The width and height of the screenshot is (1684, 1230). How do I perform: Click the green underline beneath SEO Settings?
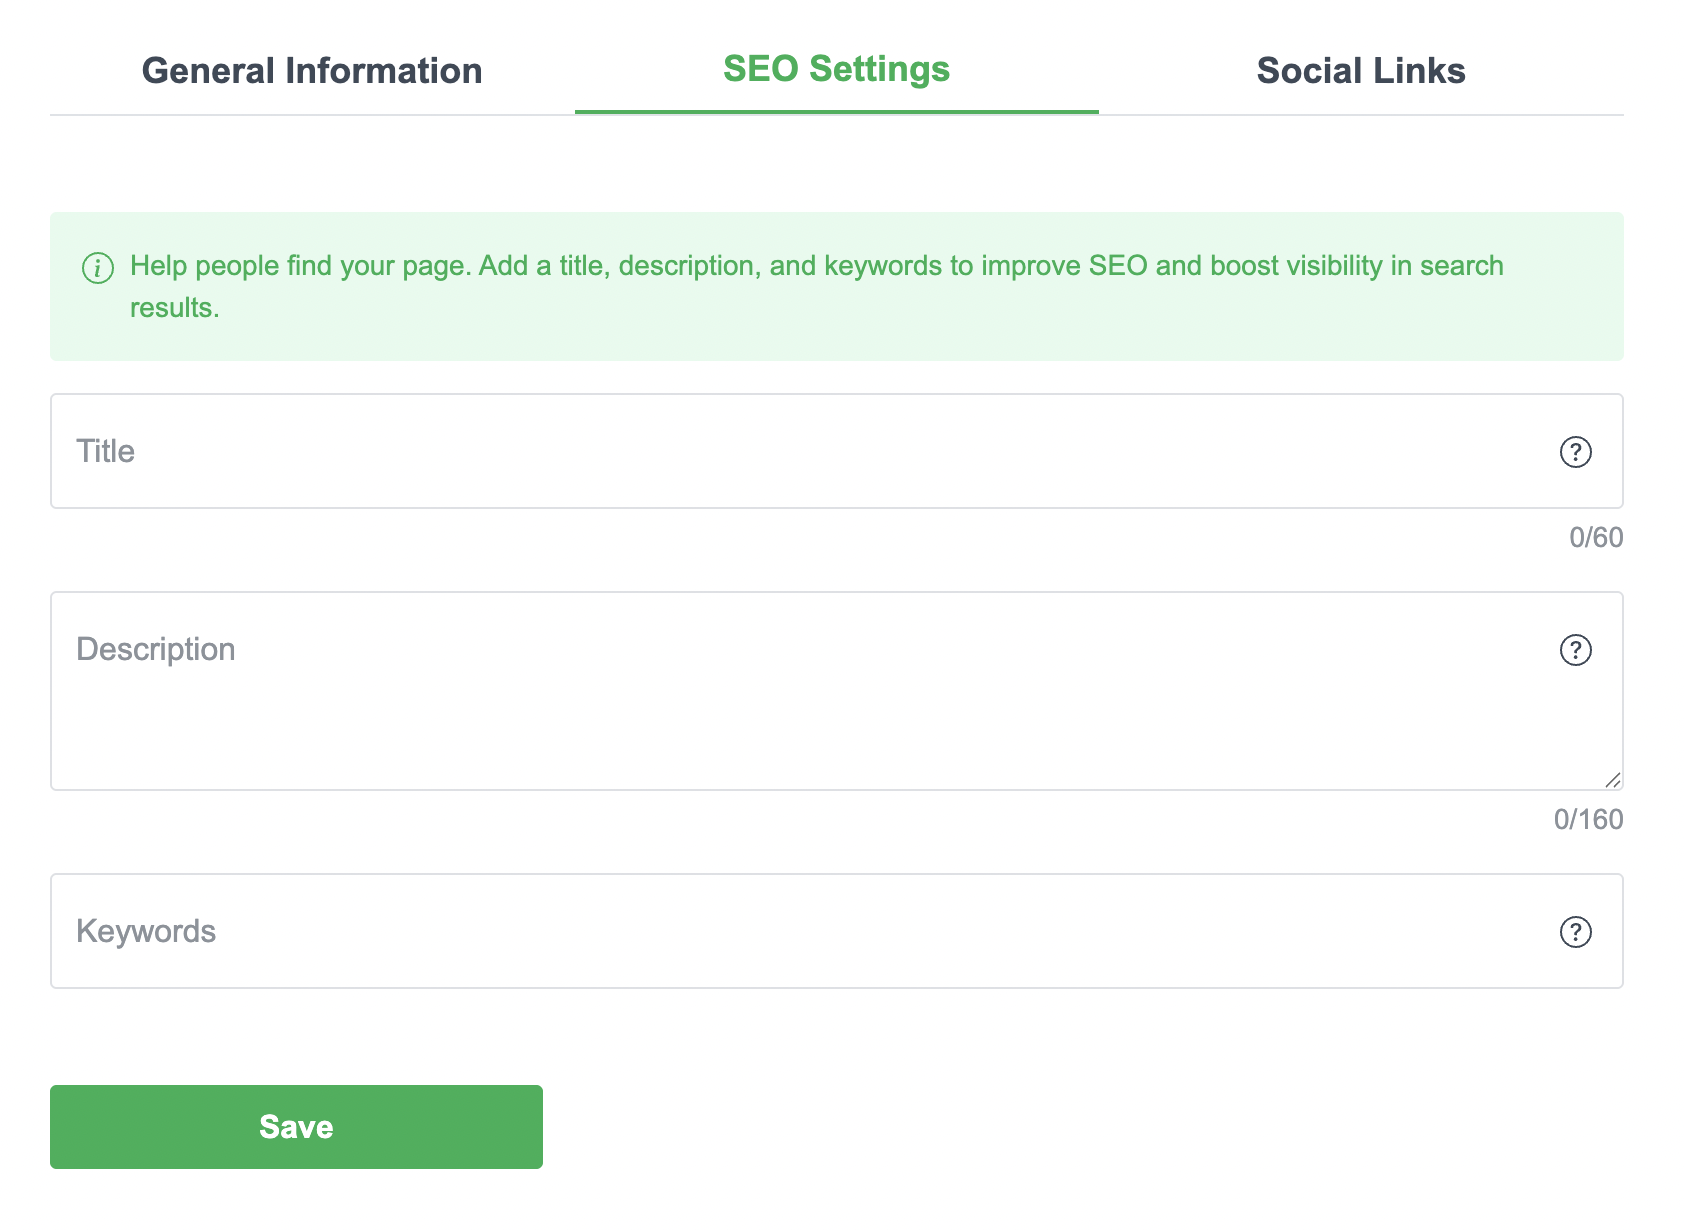[836, 111]
